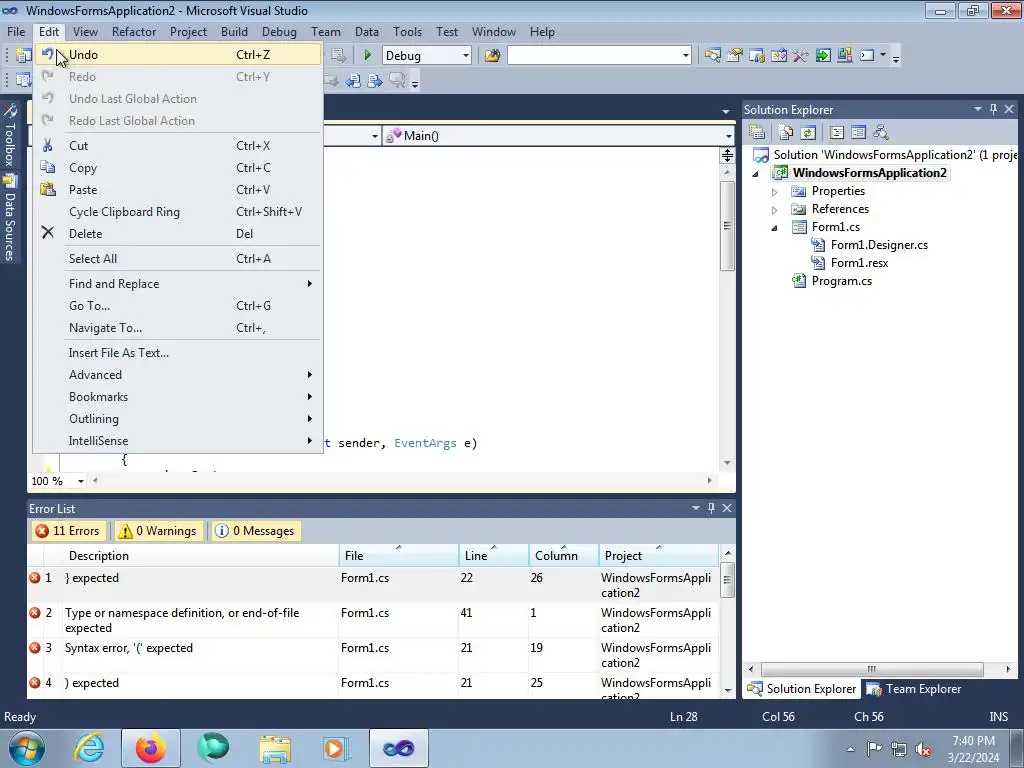
Task: Choose Paste in the Edit menu
Action: click(178, 190)
